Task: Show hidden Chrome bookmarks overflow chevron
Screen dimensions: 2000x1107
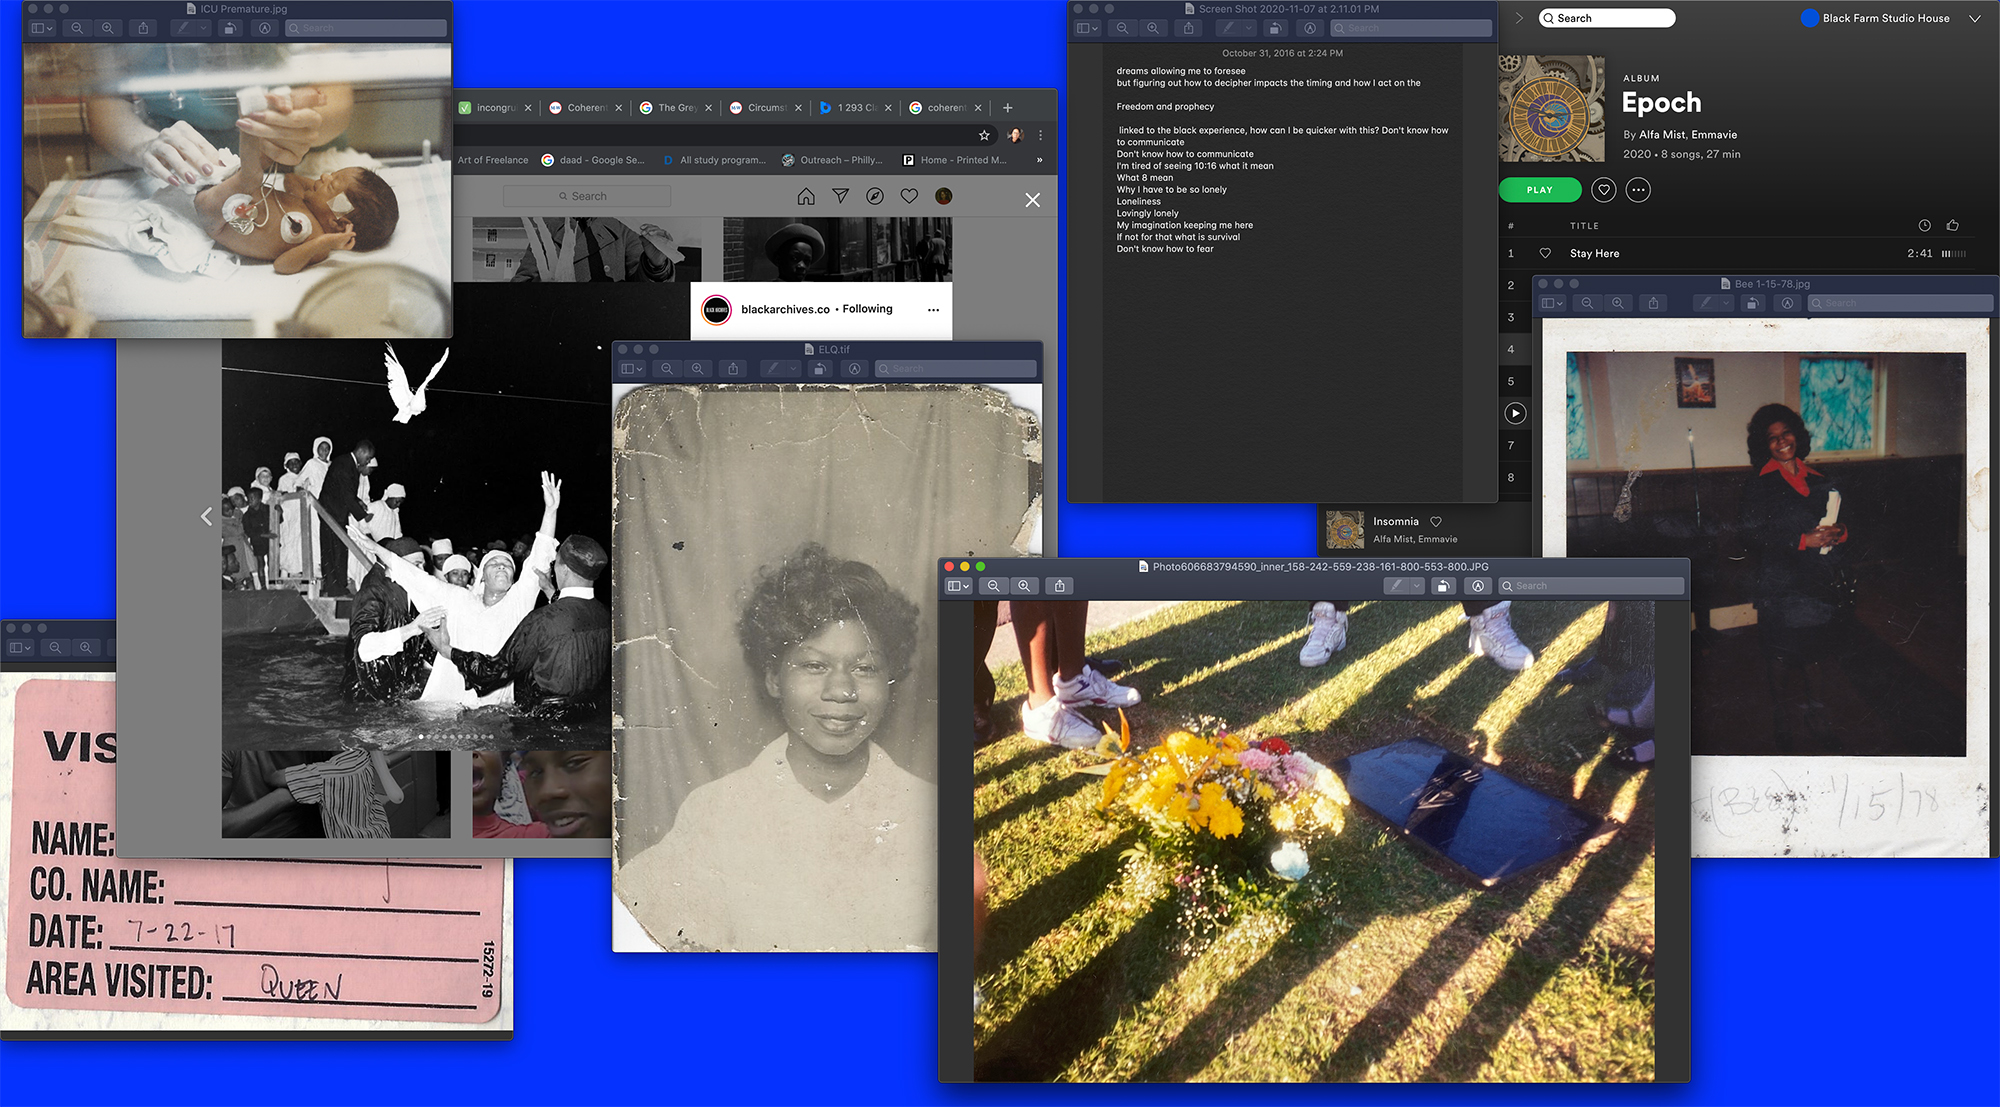Action: coord(1039,160)
